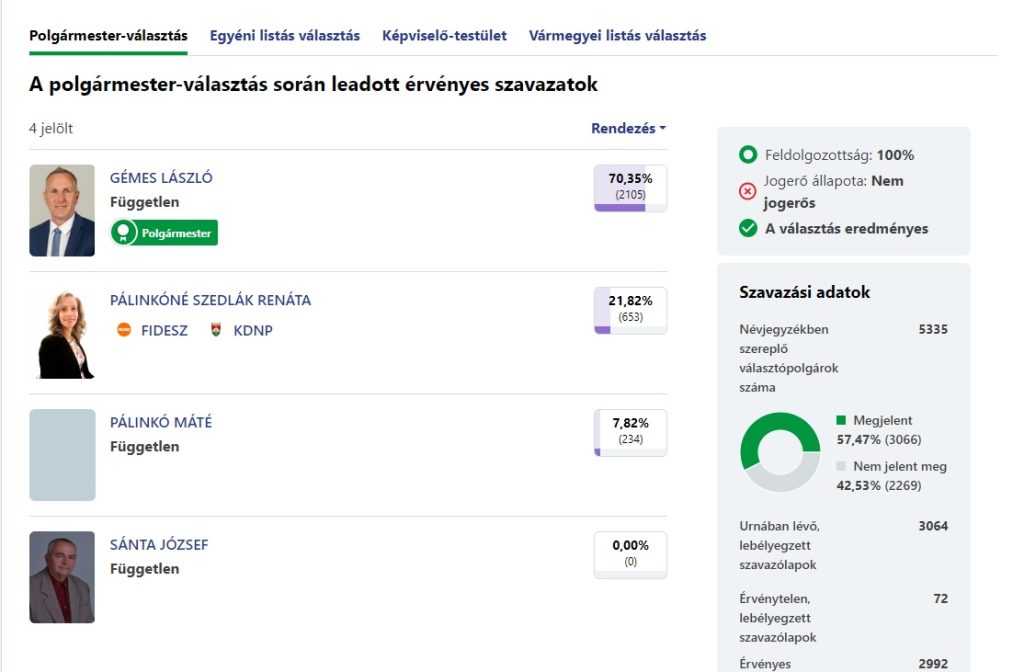The height and width of the screenshot is (672, 1024).
Task: Open the Rendezés sorting dropdown
Action: click(628, 128)
